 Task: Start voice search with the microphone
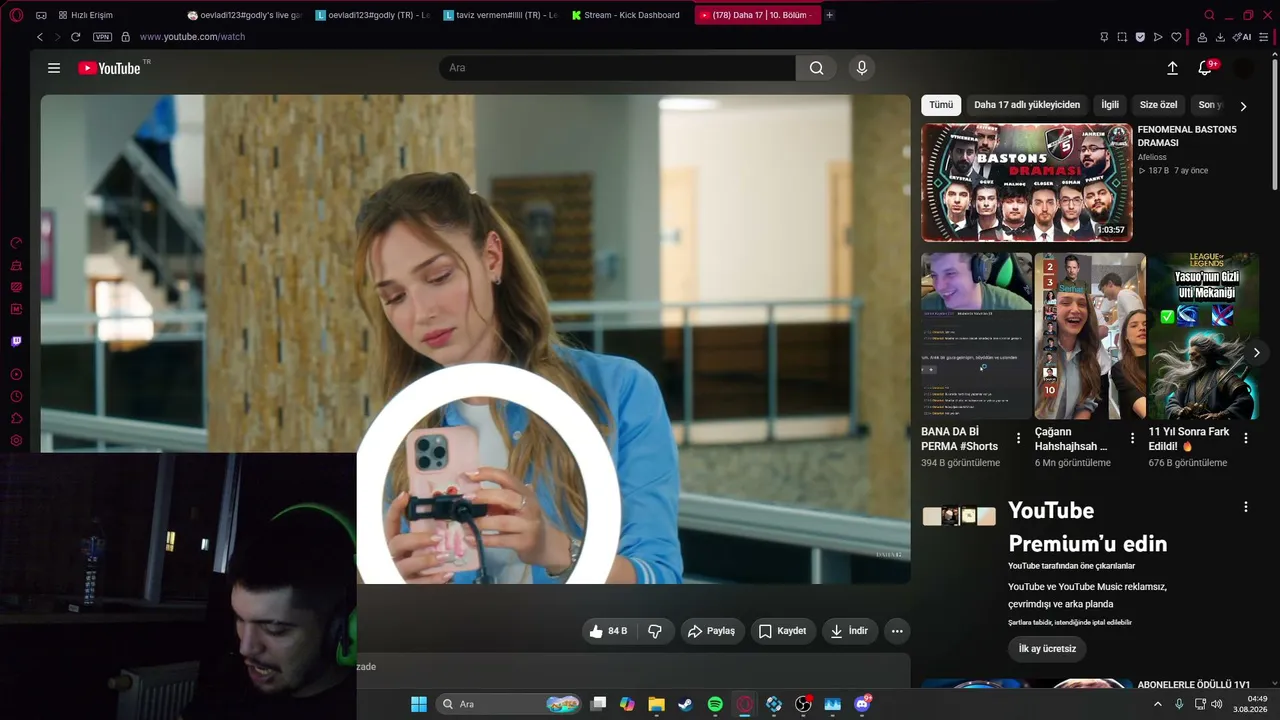(x=862, y=68)
